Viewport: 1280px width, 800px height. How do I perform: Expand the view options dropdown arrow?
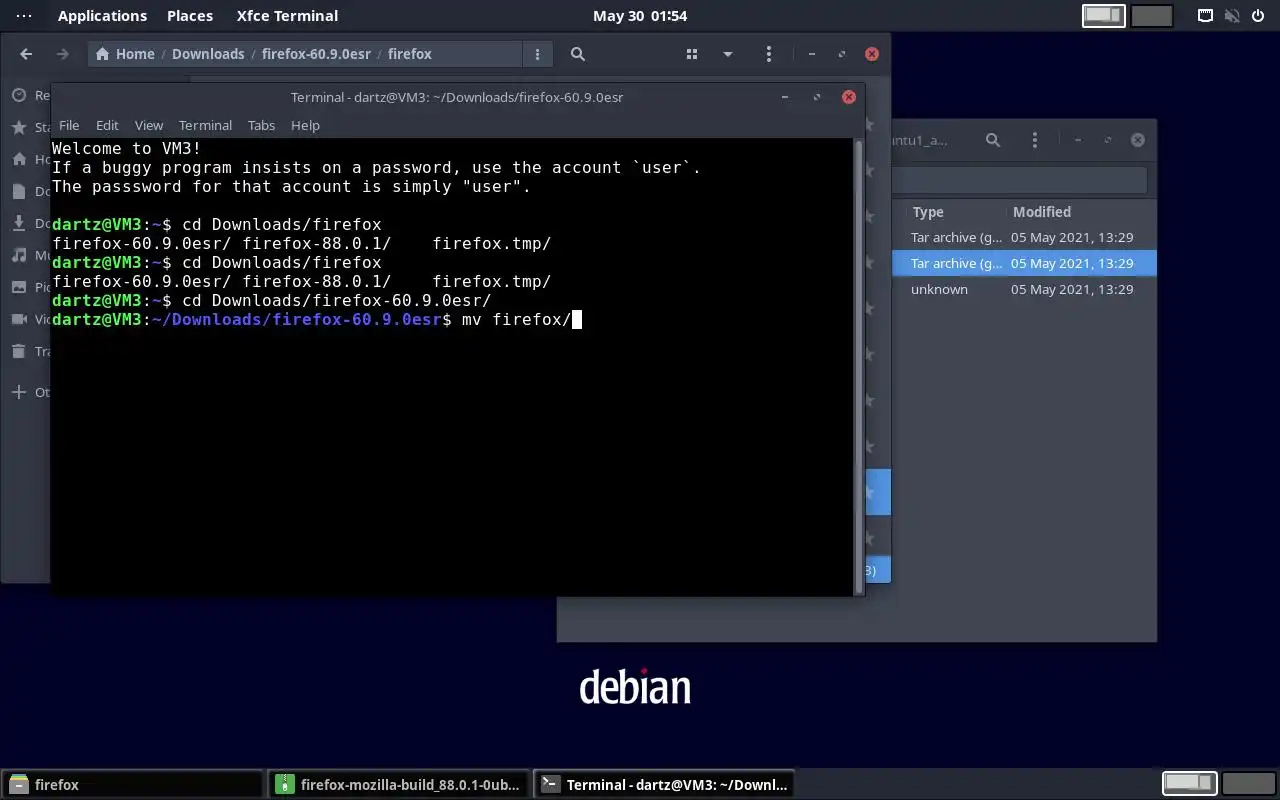(728, 54)
